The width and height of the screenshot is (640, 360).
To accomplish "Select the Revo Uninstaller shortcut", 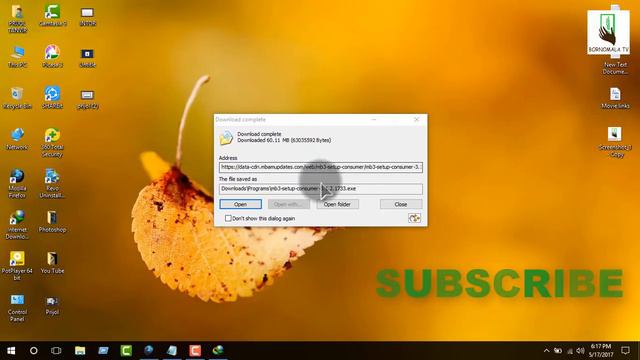I will (x=52, y=184).
